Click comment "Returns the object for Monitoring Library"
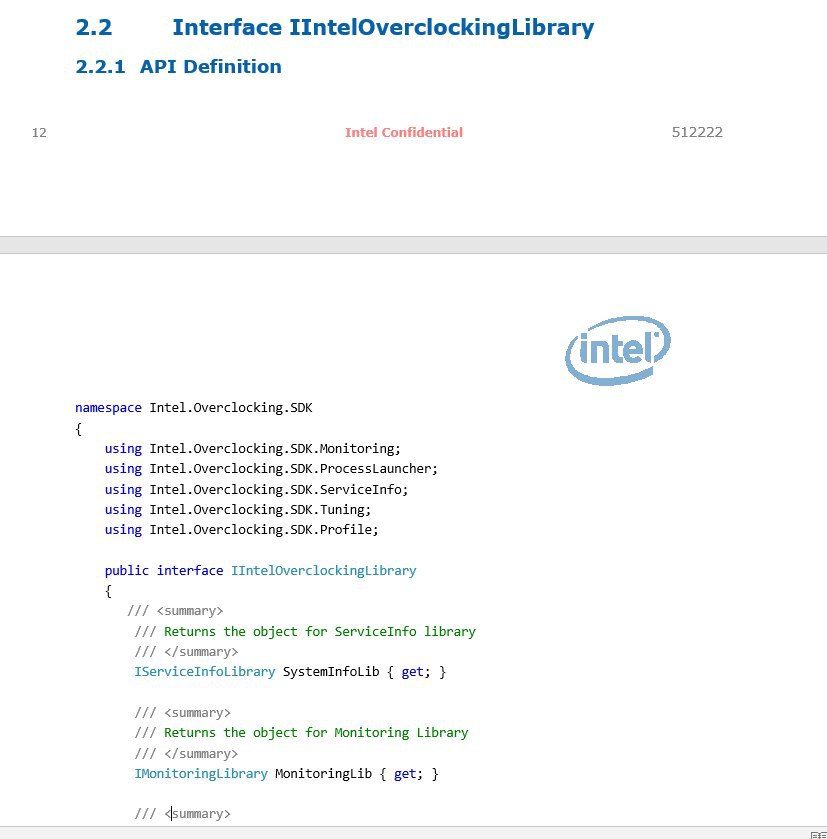 (316, 733)
